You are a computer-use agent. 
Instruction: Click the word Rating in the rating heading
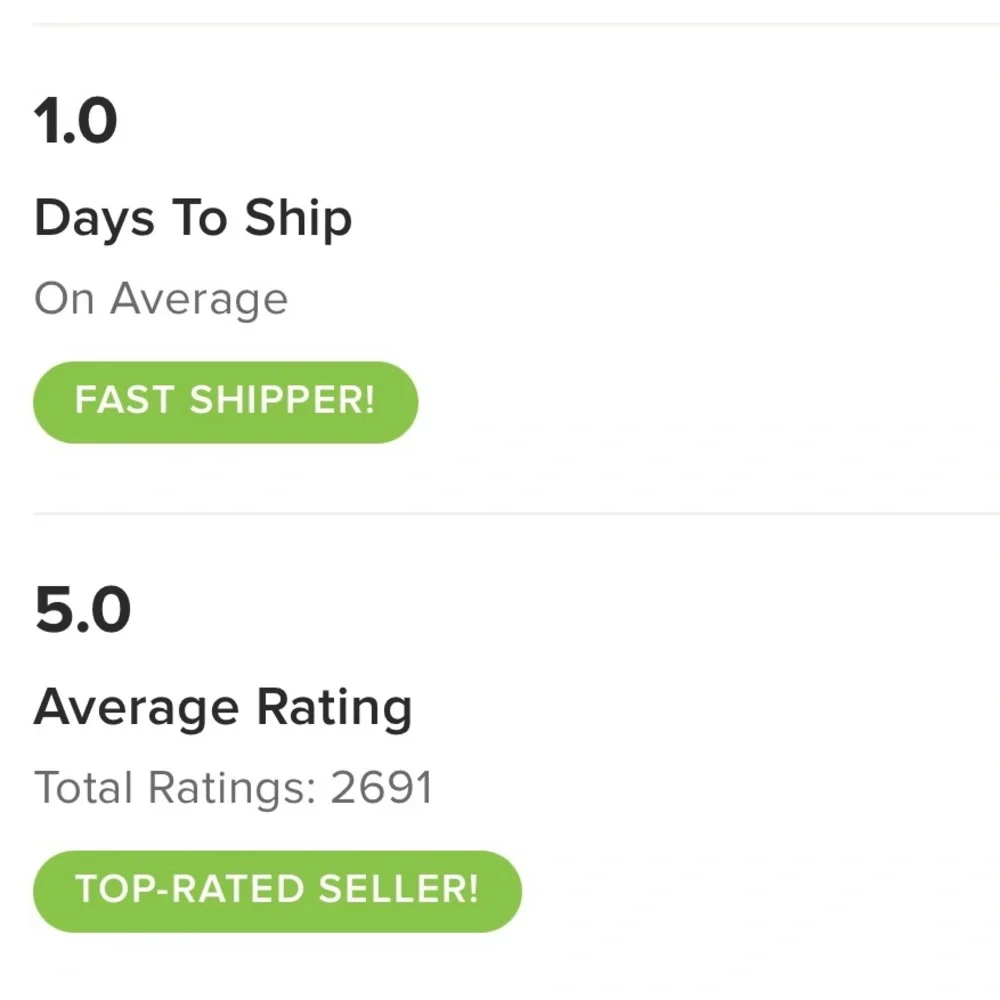click(x=334, y=710)
